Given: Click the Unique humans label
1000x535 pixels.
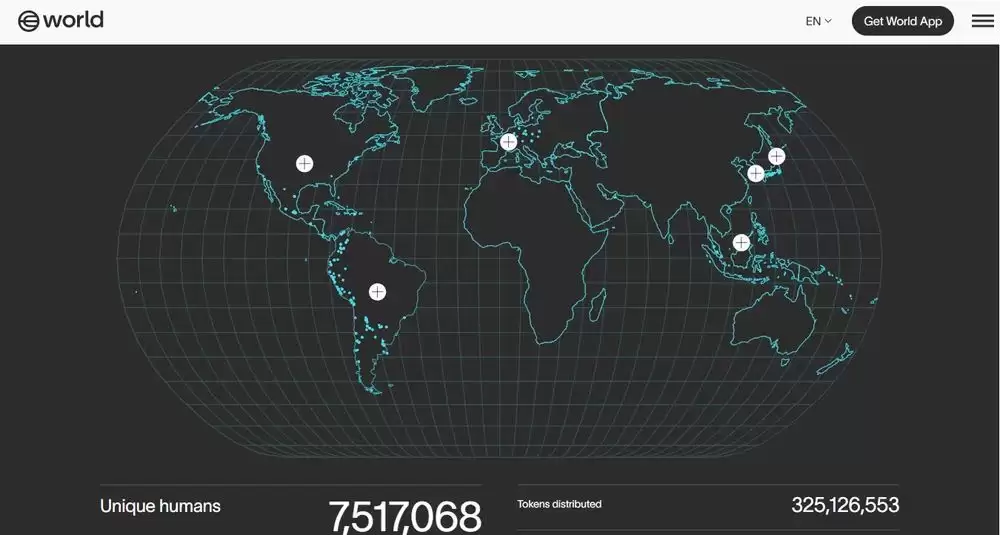Looking at the screenshot, I should (160, 506).
